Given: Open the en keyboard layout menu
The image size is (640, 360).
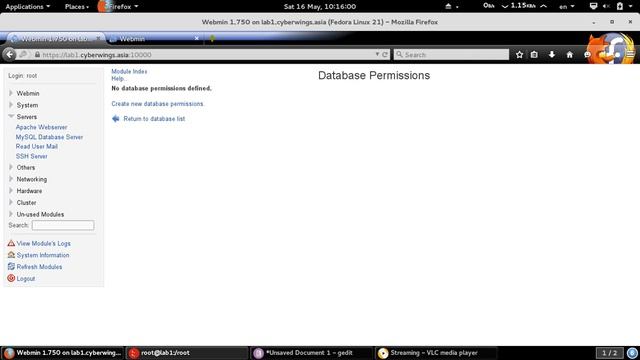Looking at the screenshot, I should pyautogui.click(x=567, y=7).
